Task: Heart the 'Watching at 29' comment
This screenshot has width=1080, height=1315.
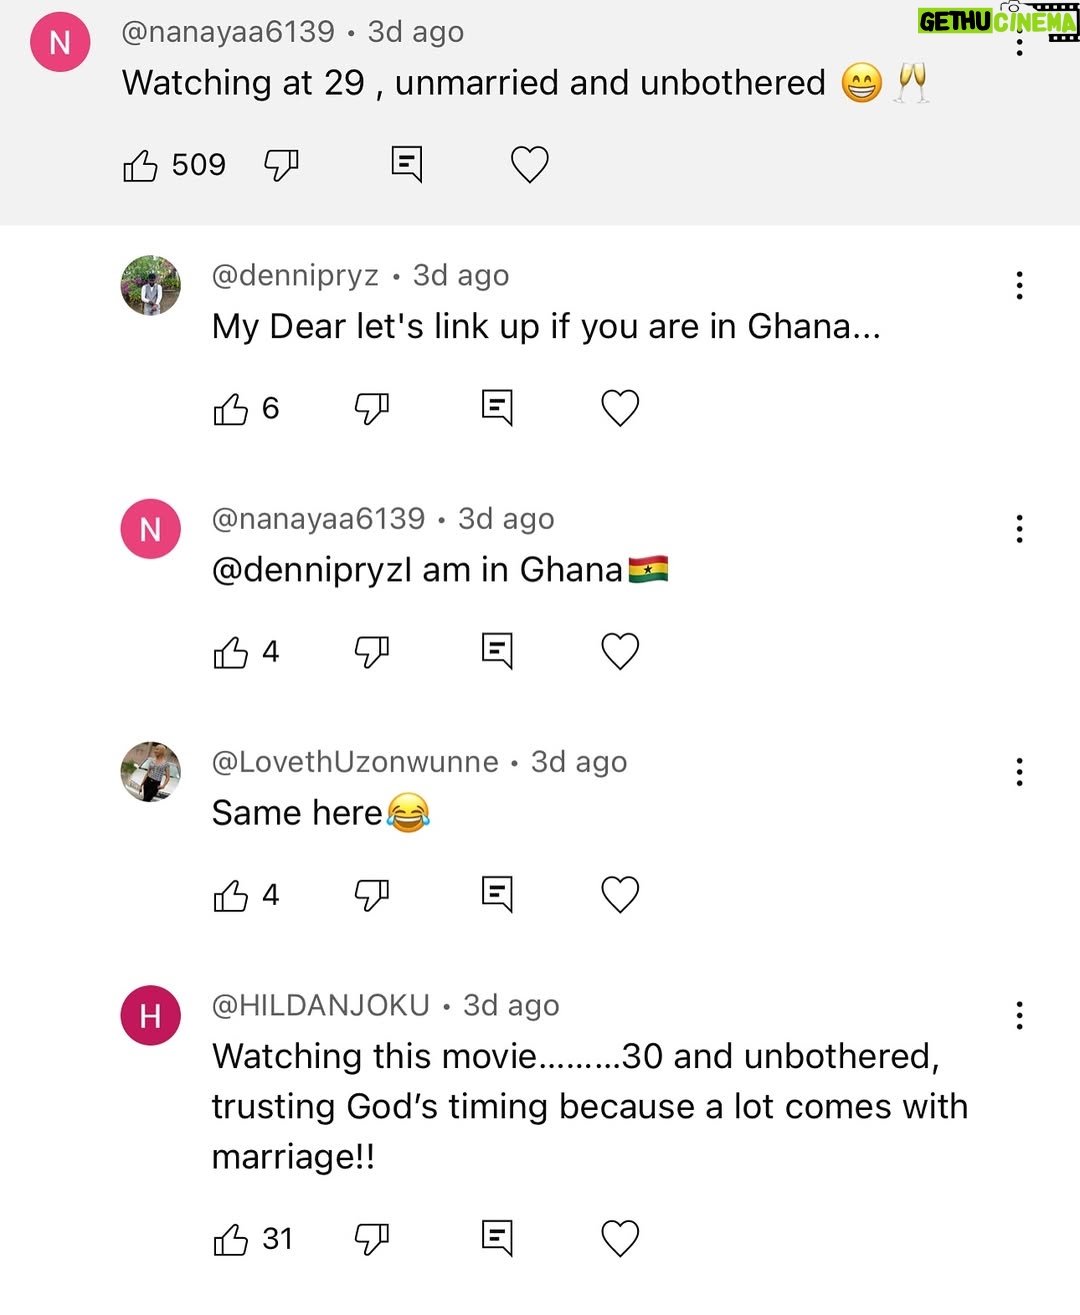Action: [x=530, y=165]
